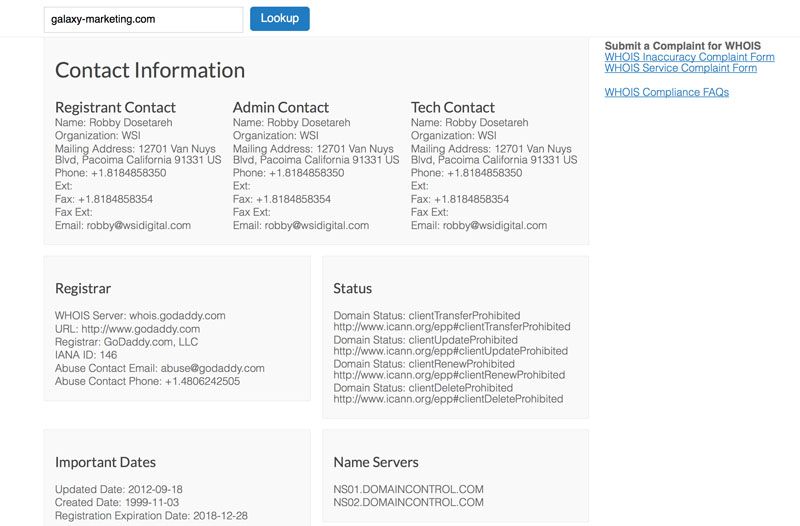Click the Admin Contact name Robby Dosetareh
The height and width of the screenshot is (526, 800).
309,123
